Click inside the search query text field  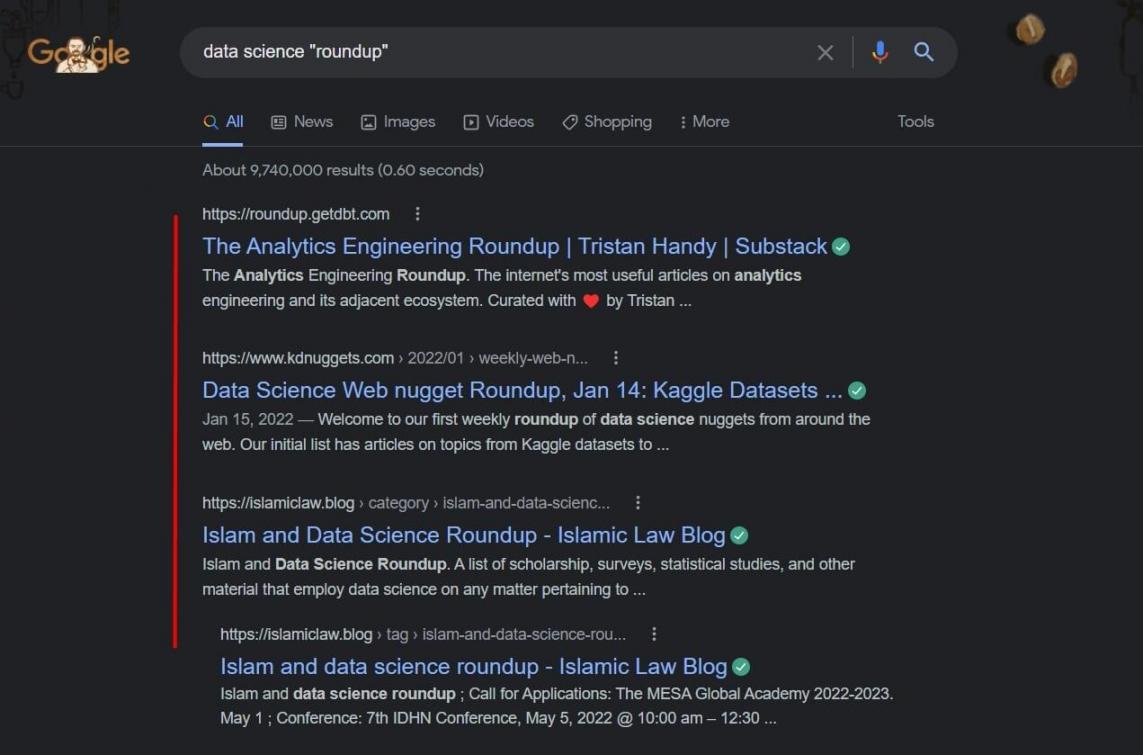500,52
